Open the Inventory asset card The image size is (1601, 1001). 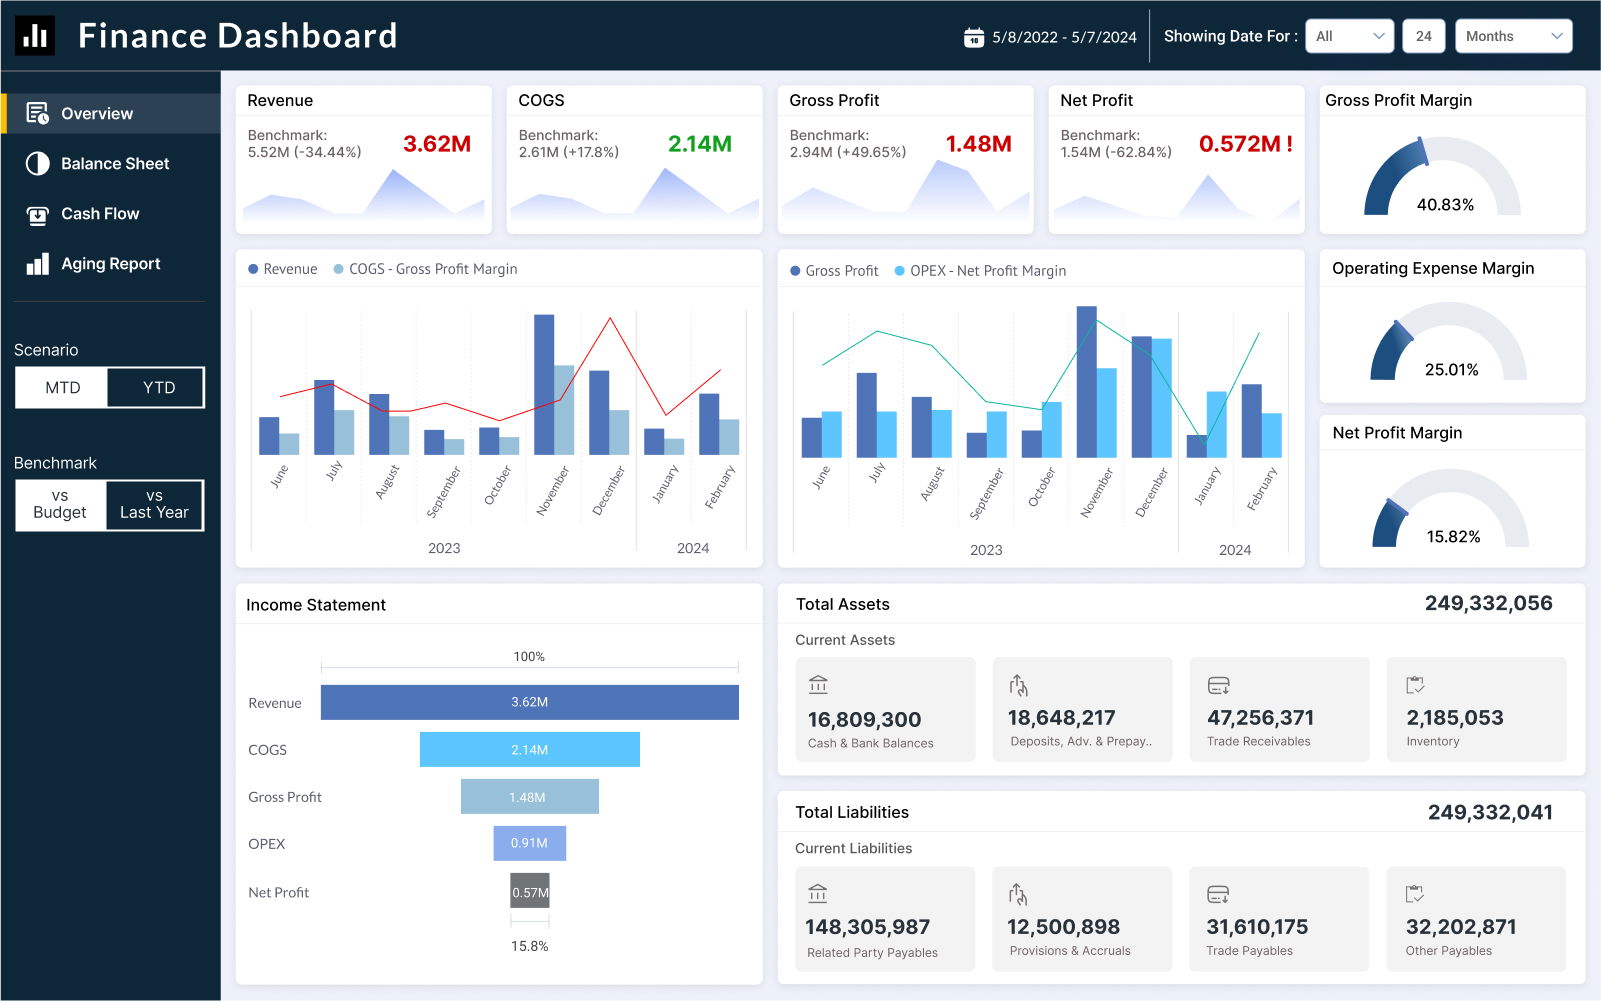click(1475, 709)
